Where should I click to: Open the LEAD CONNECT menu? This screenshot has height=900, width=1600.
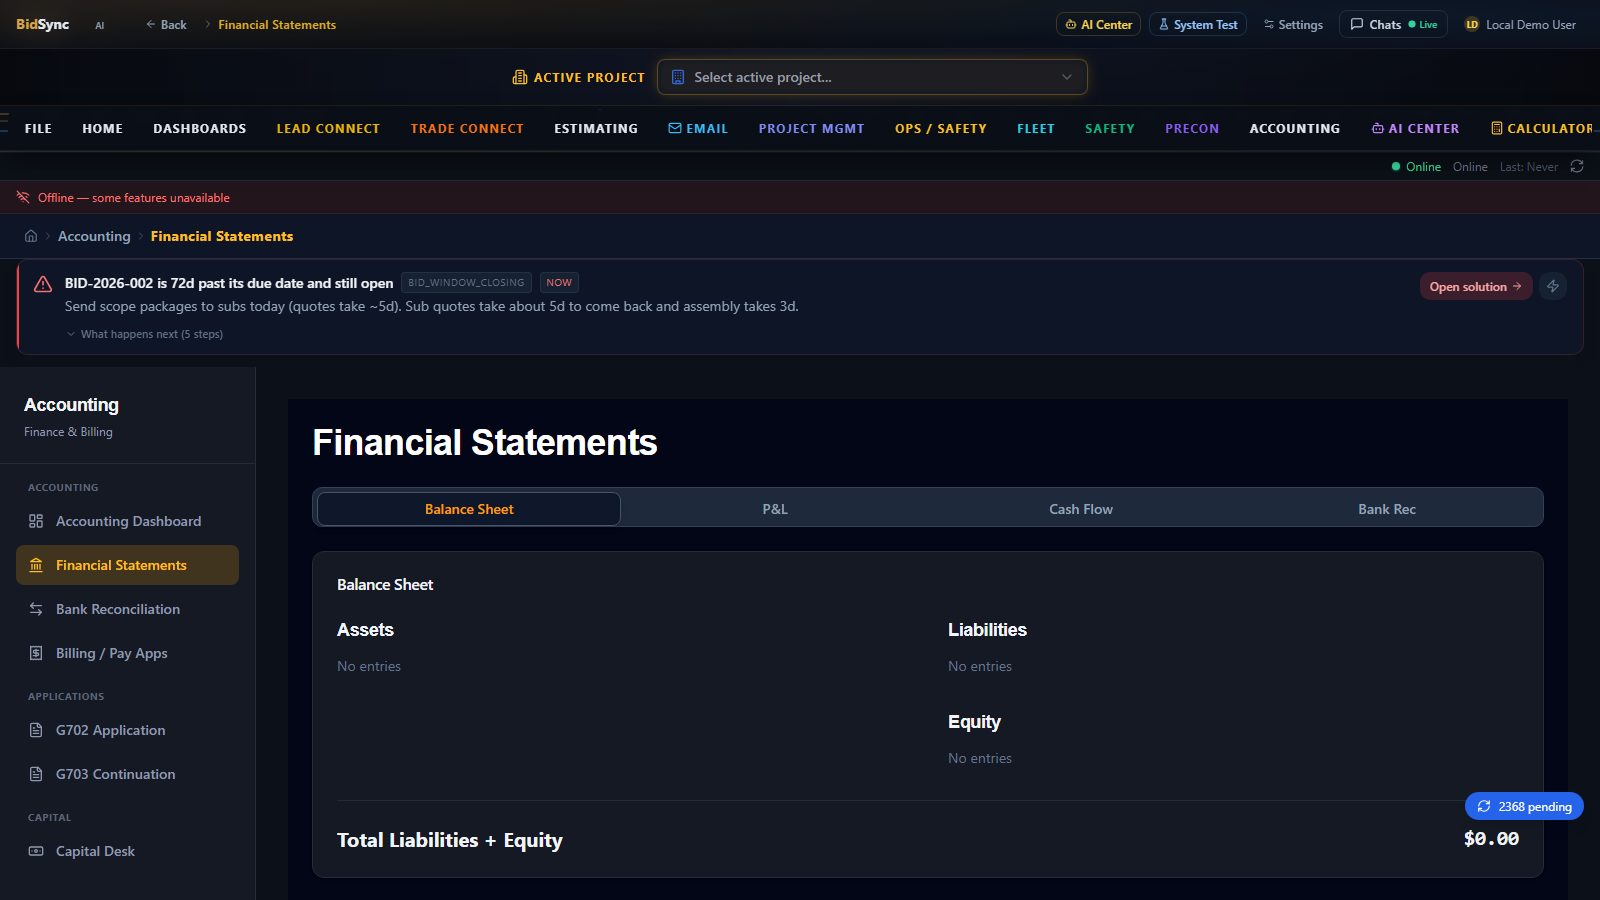click(x=328, y=128)
